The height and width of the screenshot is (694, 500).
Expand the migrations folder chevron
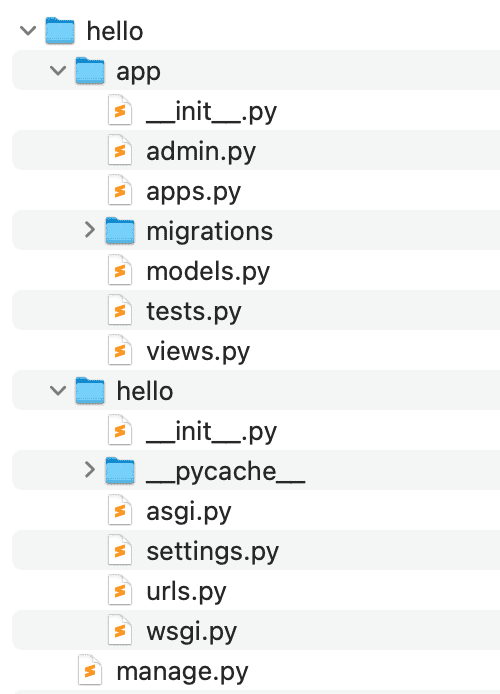[90, 230]
